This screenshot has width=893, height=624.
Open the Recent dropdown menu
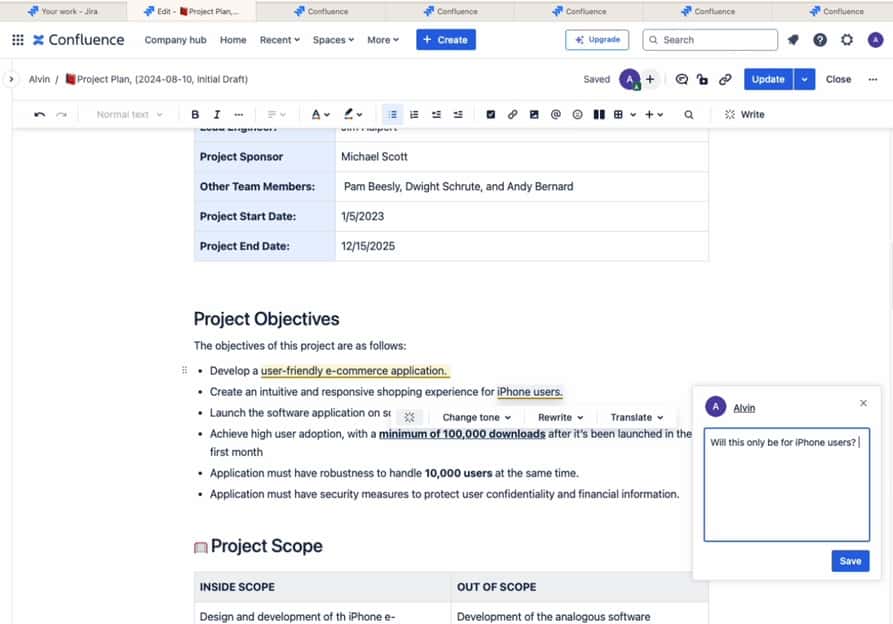click(x=280, y=40)
